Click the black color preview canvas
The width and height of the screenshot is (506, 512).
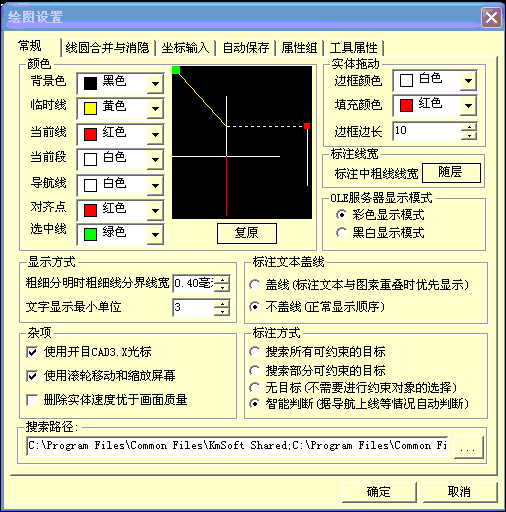(x=242, y=142)
